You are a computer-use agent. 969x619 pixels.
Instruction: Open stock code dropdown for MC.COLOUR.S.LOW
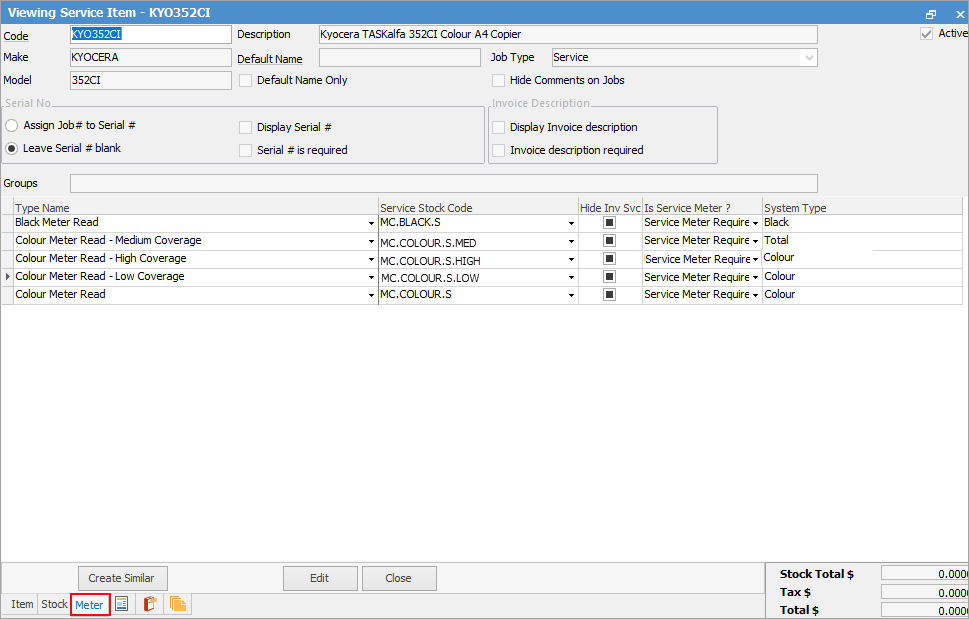pyautogui.click(x=572, y=277)
